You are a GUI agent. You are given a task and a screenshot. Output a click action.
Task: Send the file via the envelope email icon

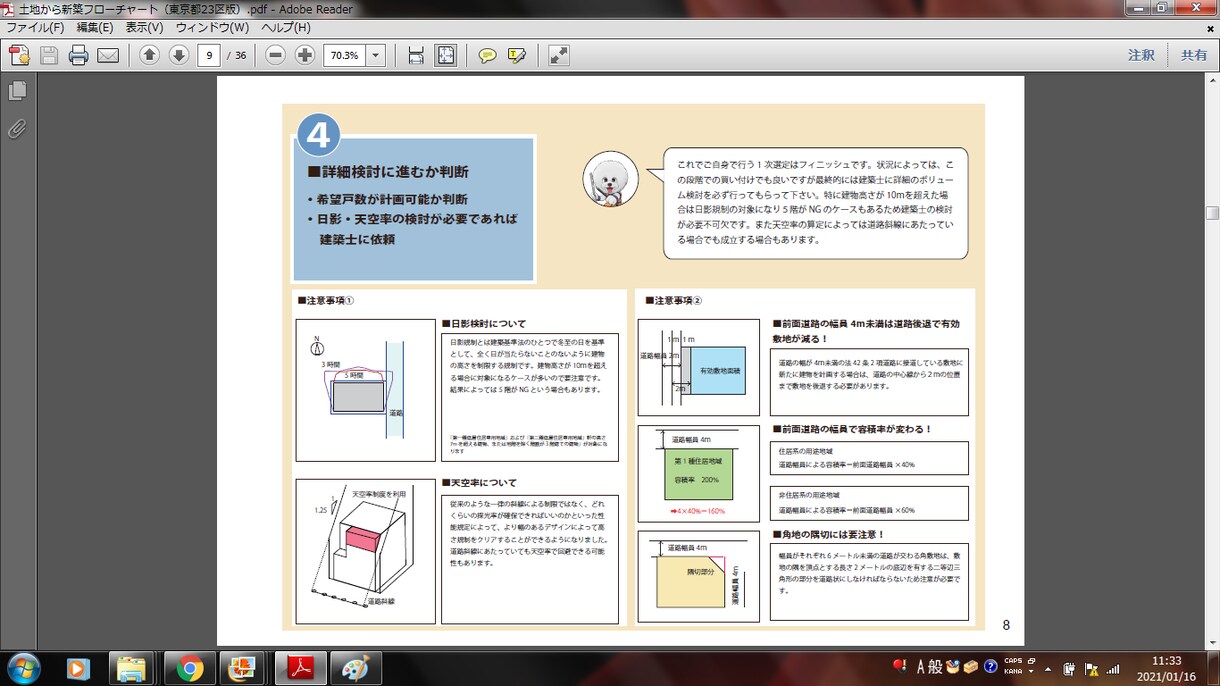pyautogui.click(x=108, y=55)
